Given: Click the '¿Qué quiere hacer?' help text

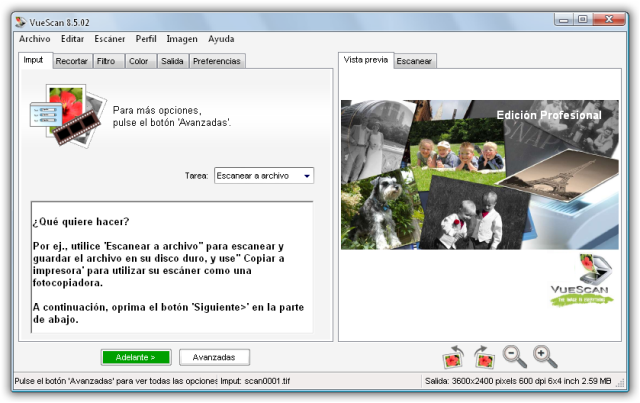Looking at the screenshot, I should (x=81, y=222).
